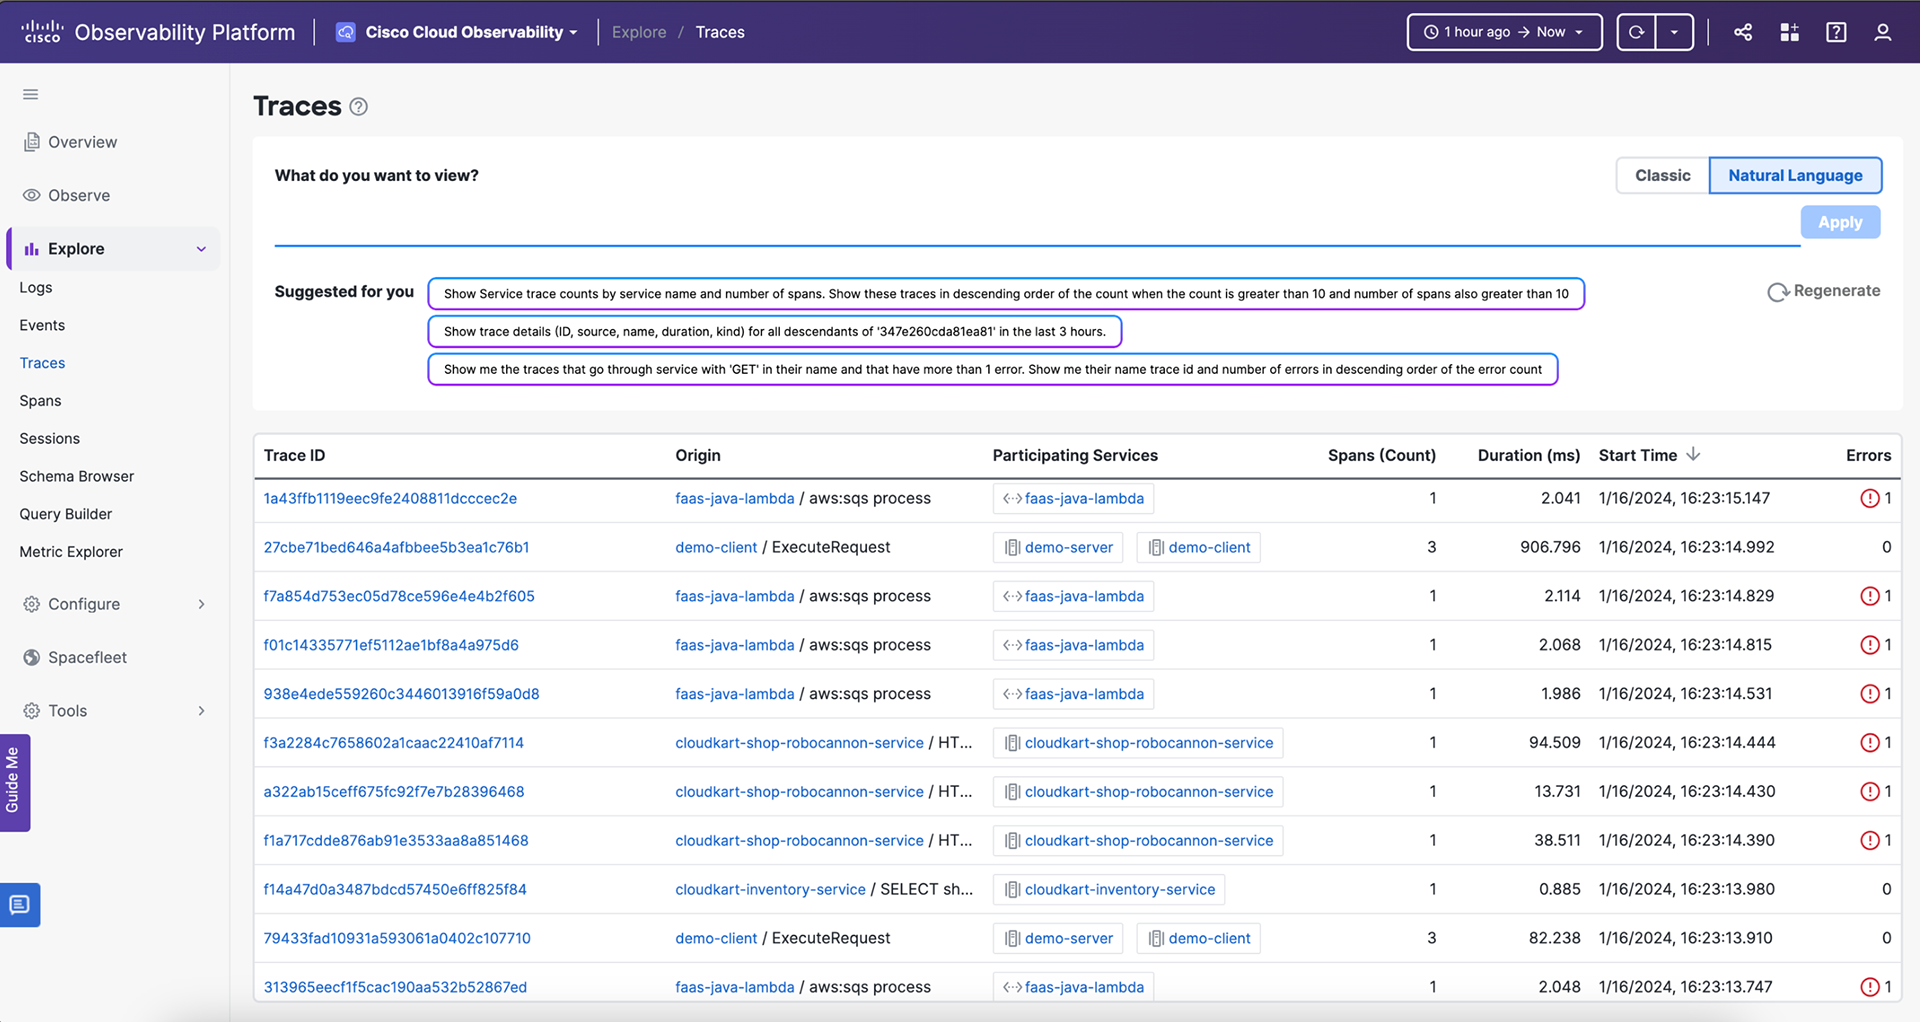Expand the Configure section chevron
The image size is (1920, 1022).
tap(201, 604)
